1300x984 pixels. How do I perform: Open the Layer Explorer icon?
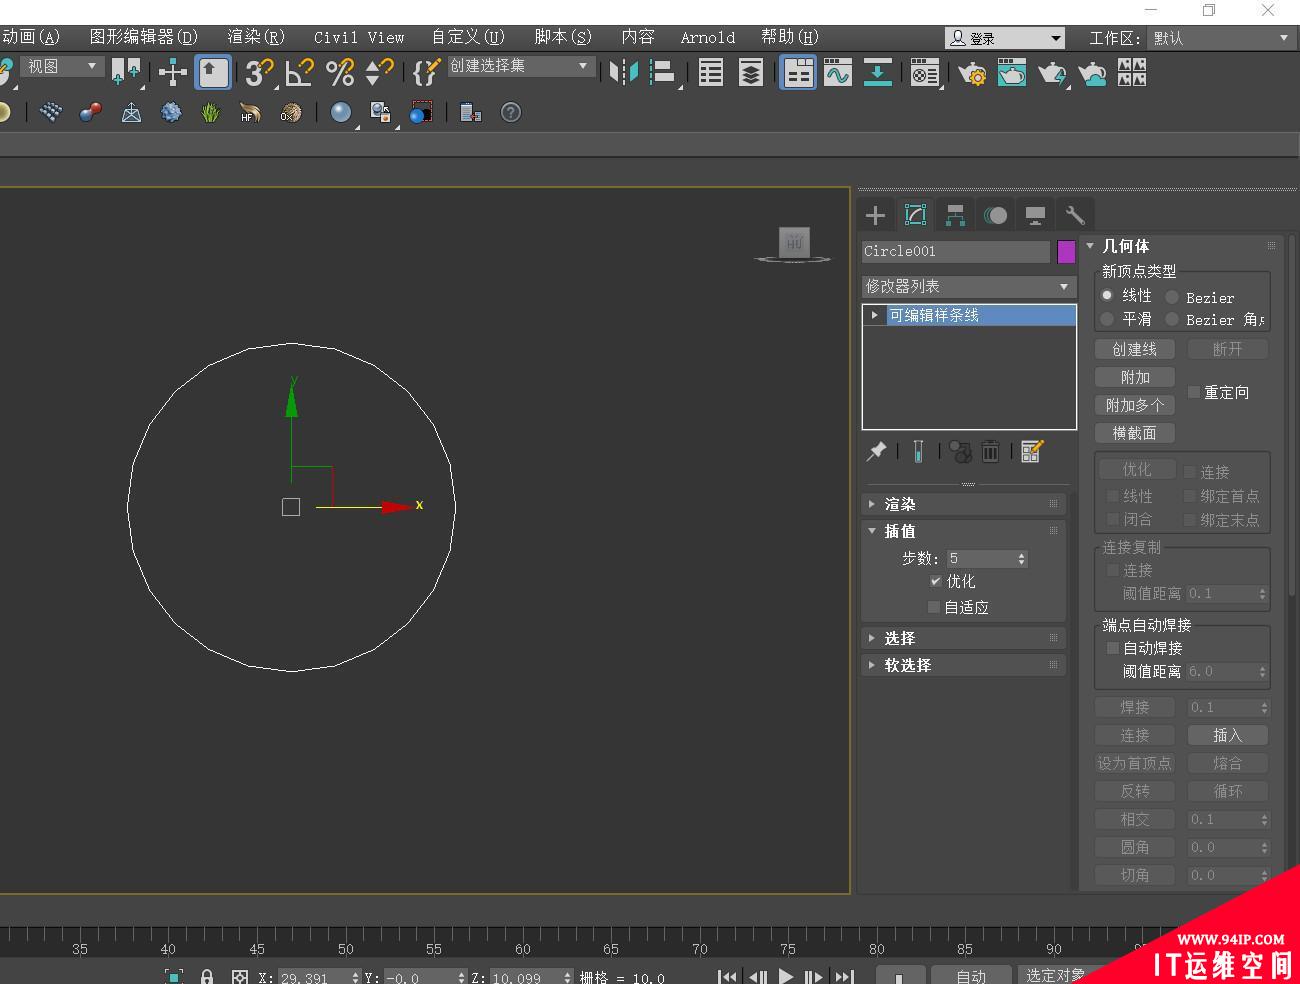pos(750,72)
